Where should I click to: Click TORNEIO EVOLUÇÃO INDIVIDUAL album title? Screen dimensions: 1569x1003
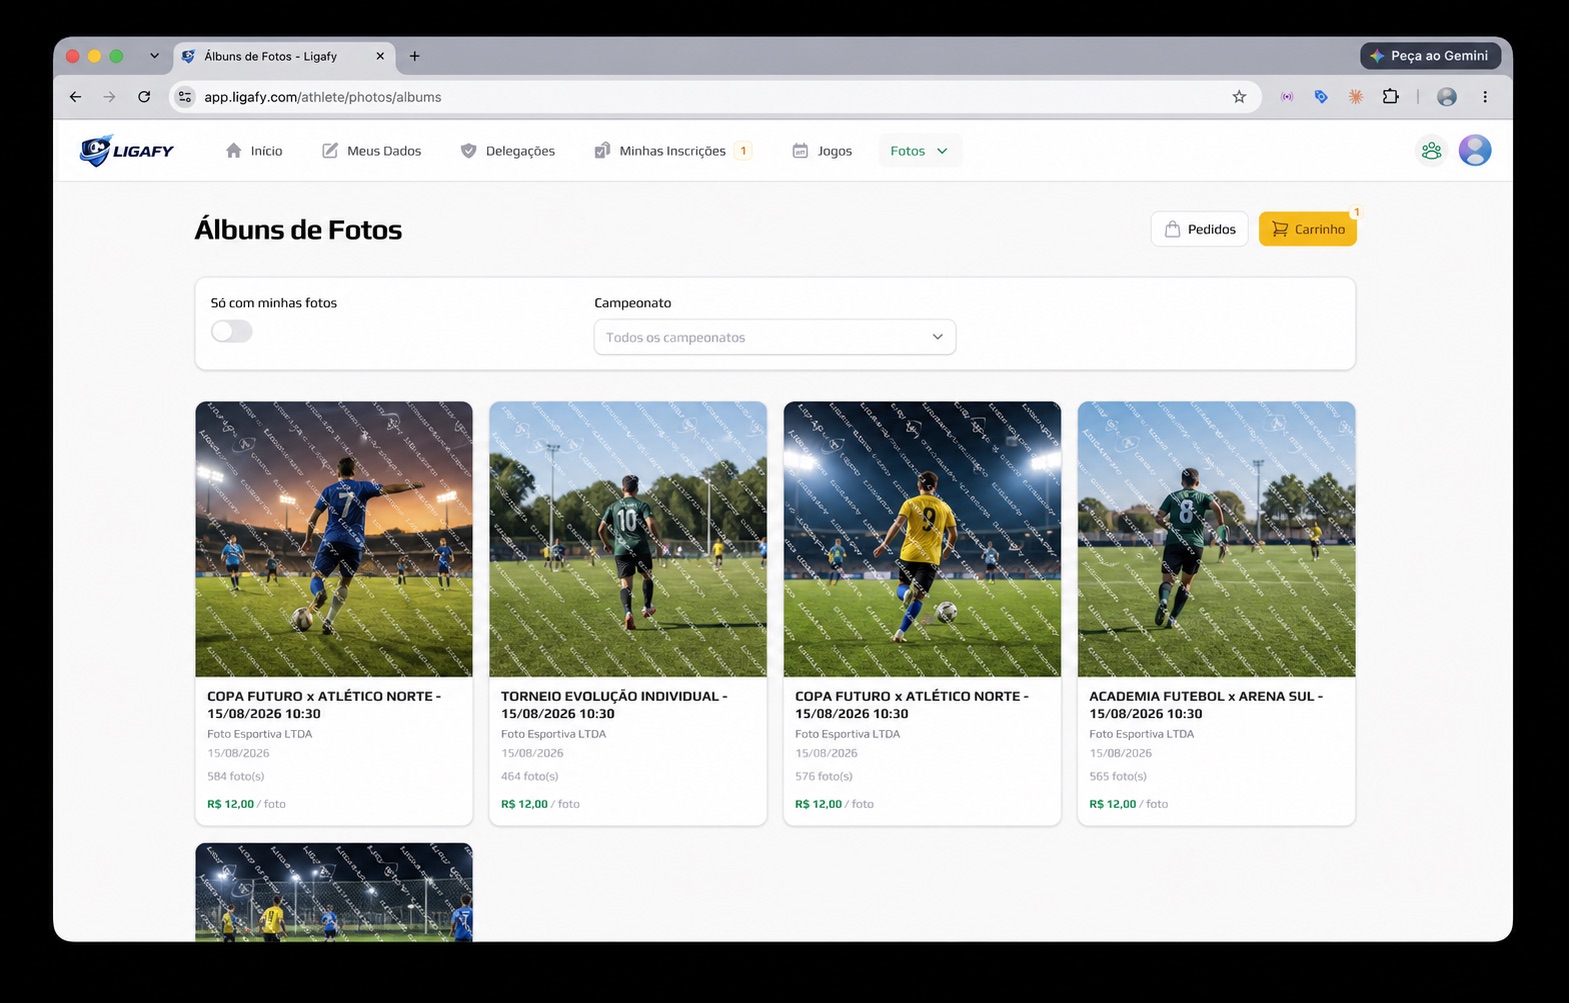click(x=614, y=705)
